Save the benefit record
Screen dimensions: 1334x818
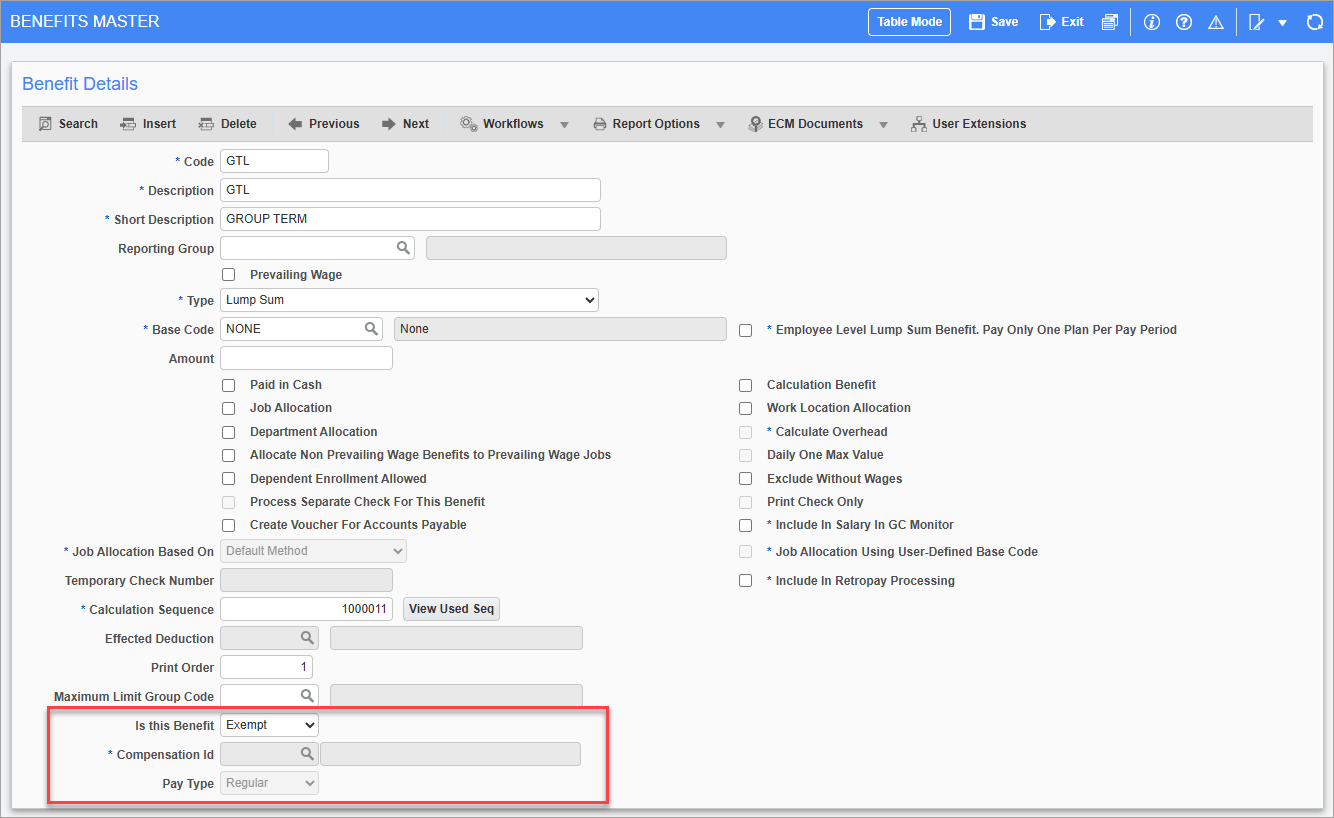[993, 22]
